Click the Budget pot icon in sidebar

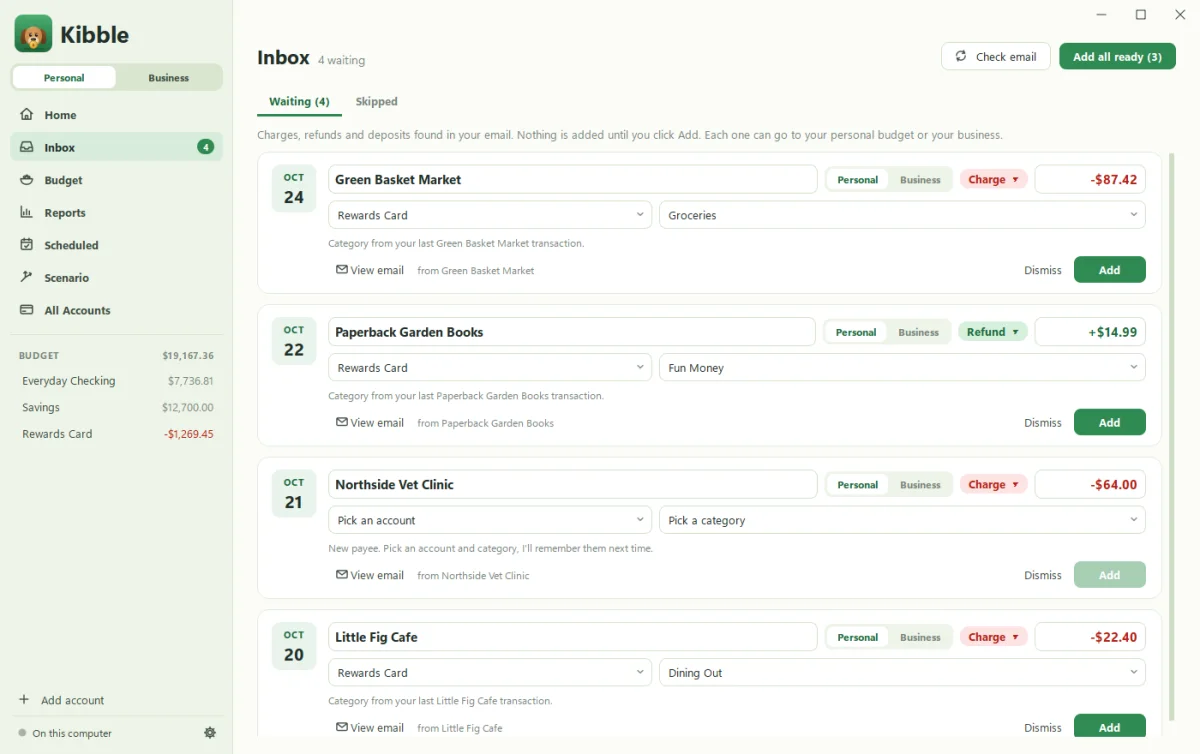point(27,180)
